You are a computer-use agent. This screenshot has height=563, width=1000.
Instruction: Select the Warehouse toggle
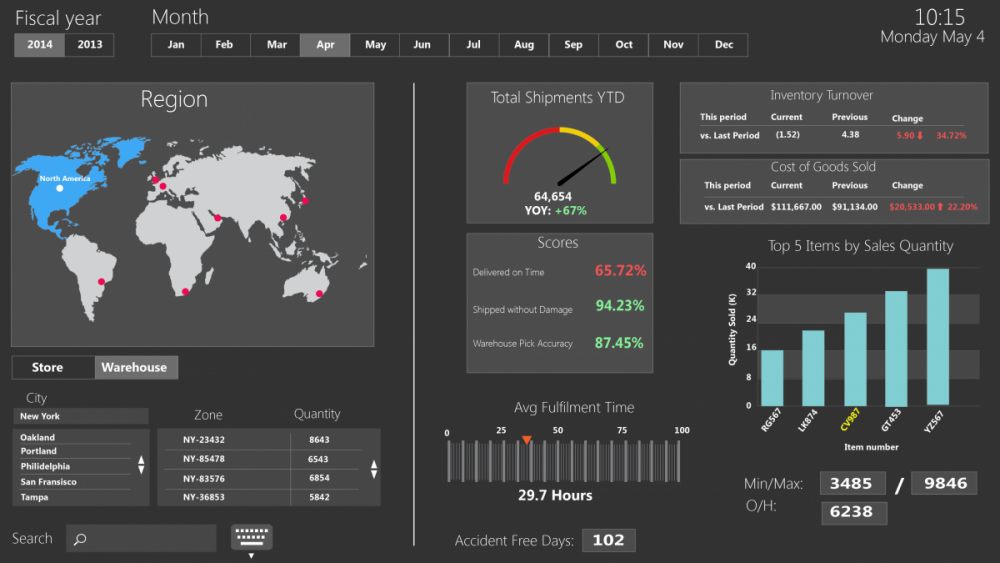click(x=136, y=368)
